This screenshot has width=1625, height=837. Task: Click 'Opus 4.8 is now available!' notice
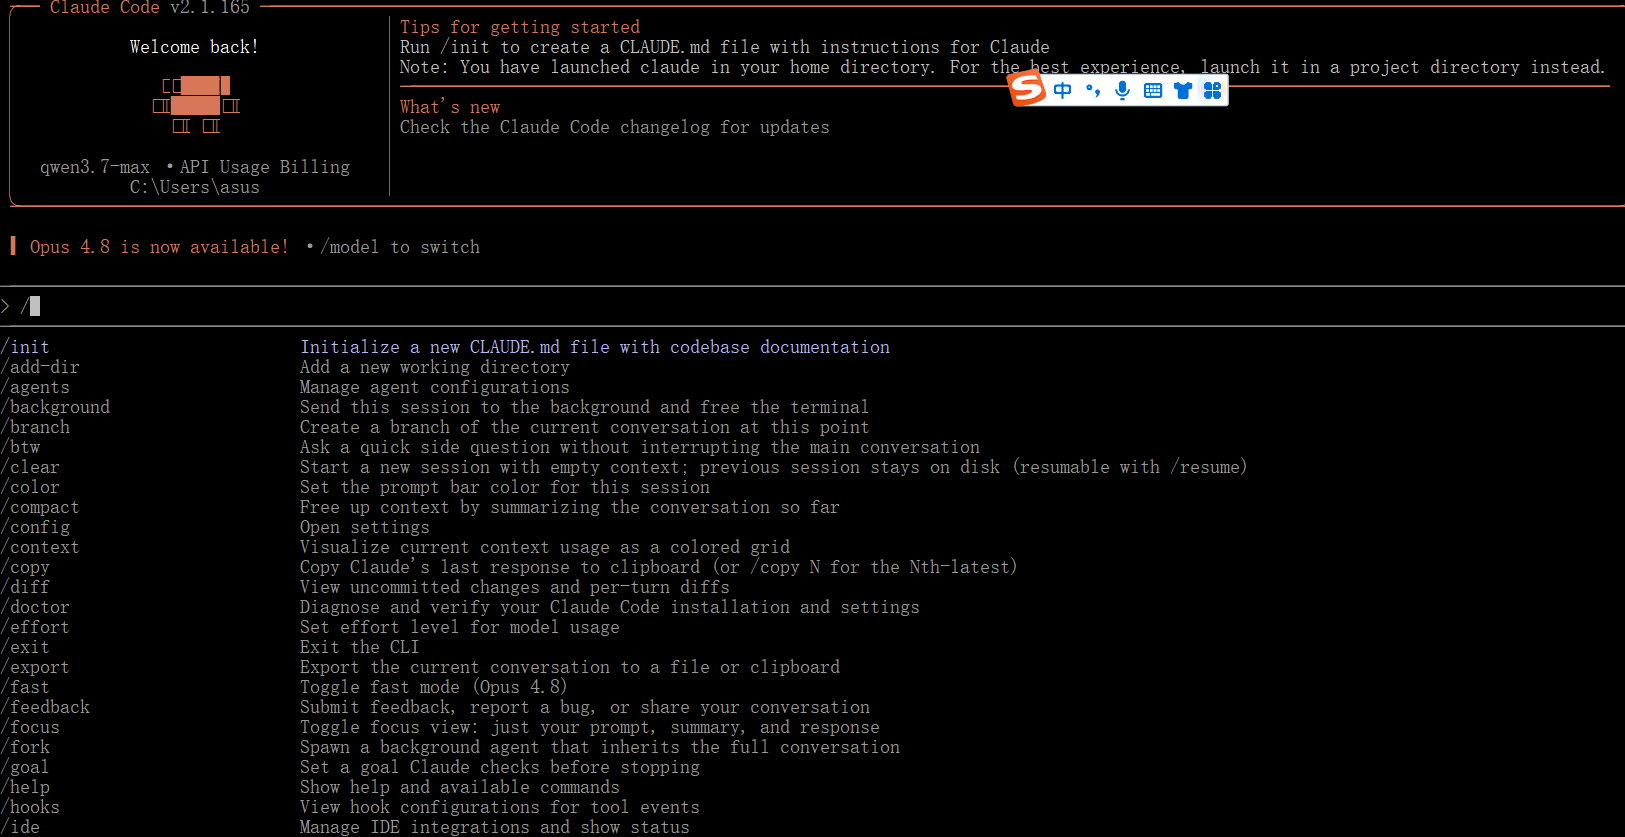point(159,247)
